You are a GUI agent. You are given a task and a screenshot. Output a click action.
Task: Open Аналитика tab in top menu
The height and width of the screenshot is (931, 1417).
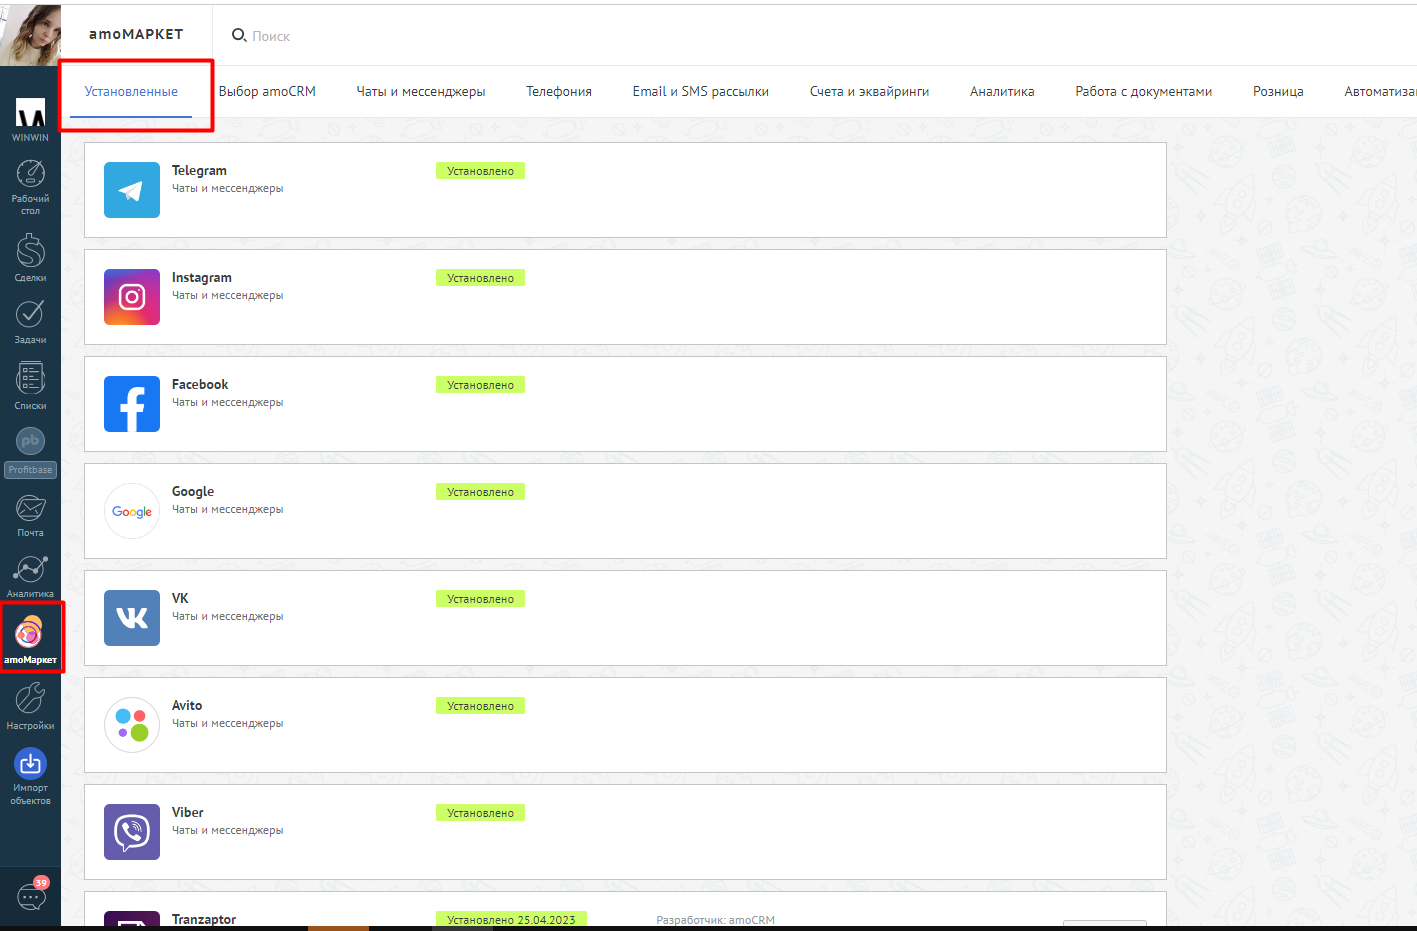pos(1002,91)
